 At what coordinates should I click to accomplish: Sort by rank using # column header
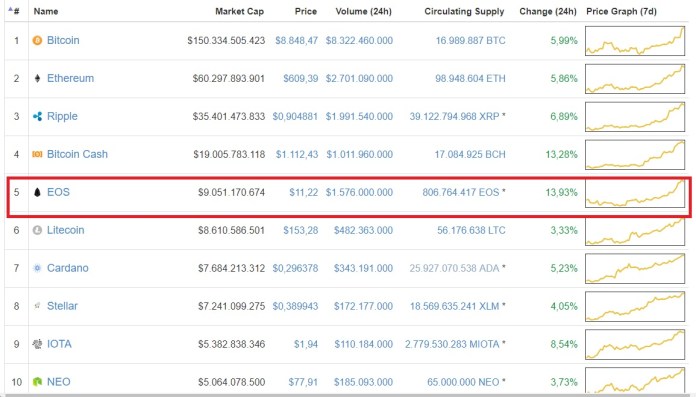point(15,11)
